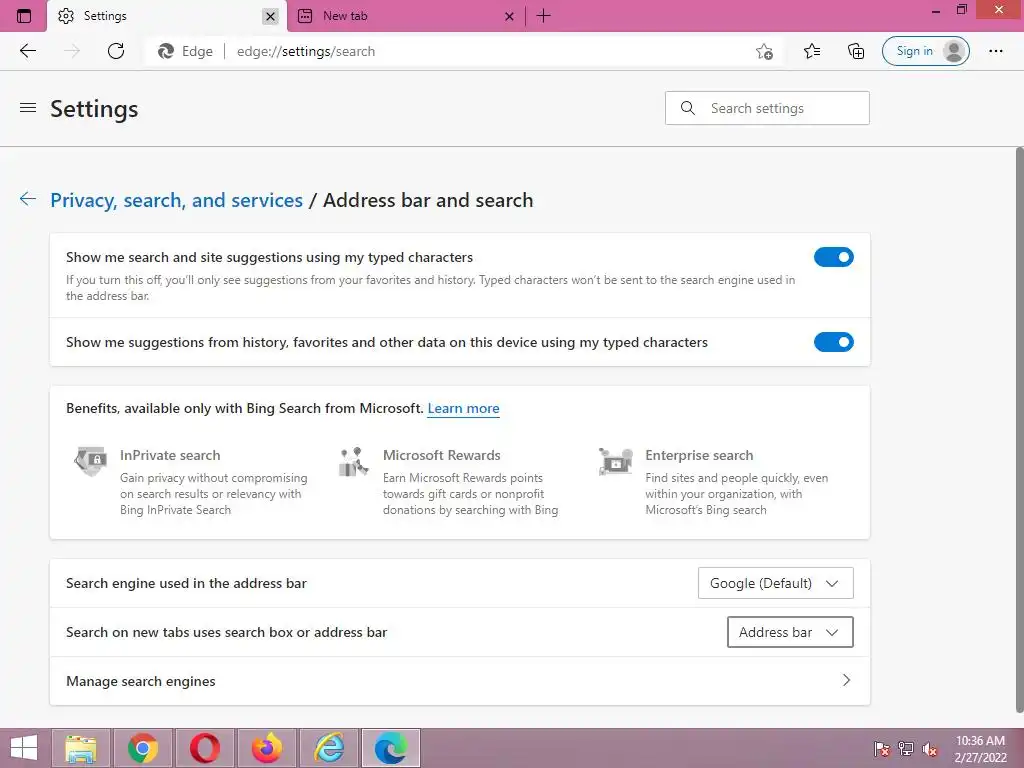This screenshot has height=768, width=1024.
Task: Click the Microsoft Rewards heading
Action: click(x=441, y=456)
